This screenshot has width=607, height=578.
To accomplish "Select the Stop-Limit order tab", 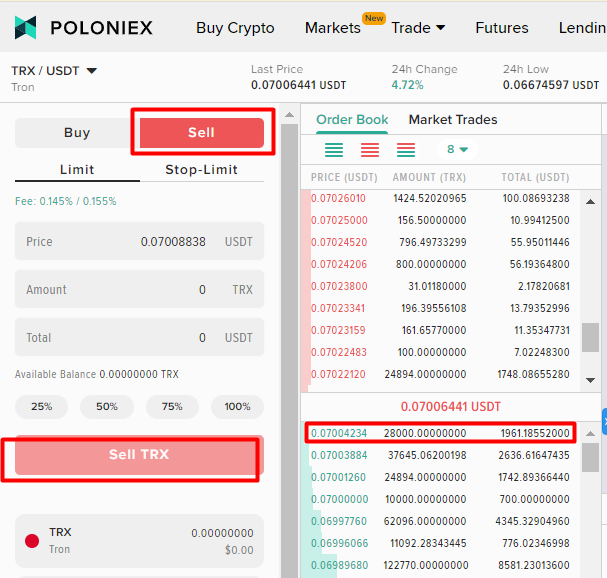I will coord(202,170).
